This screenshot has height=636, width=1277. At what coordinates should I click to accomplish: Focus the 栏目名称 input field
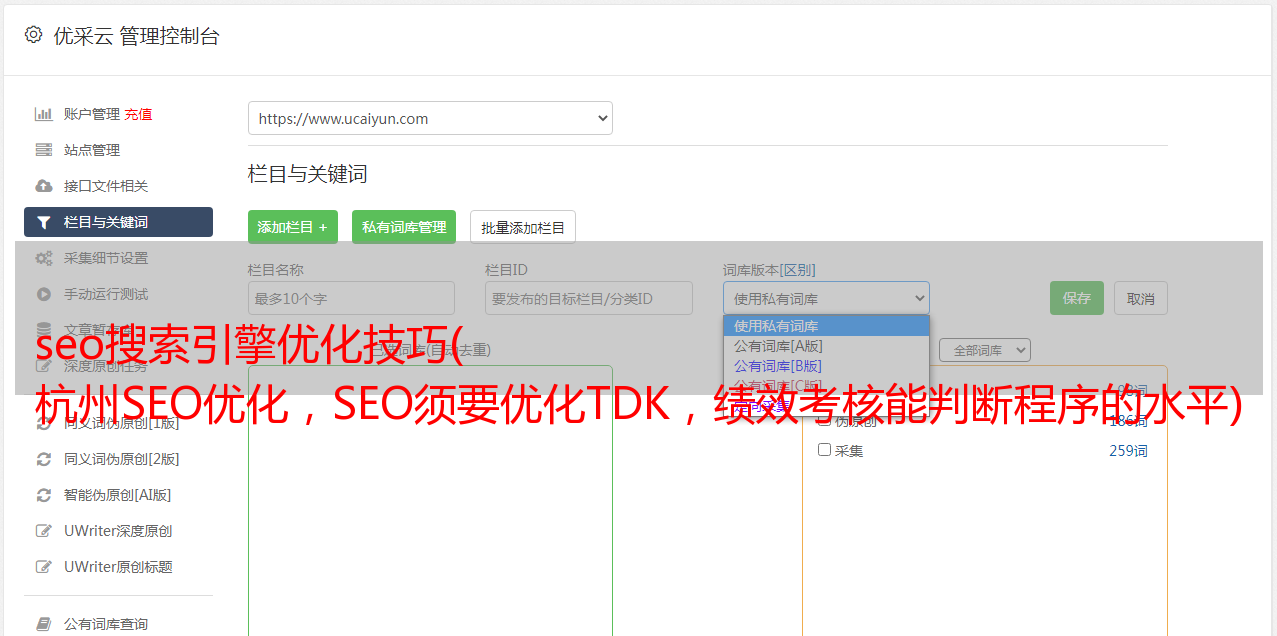[x=351, y=298]
